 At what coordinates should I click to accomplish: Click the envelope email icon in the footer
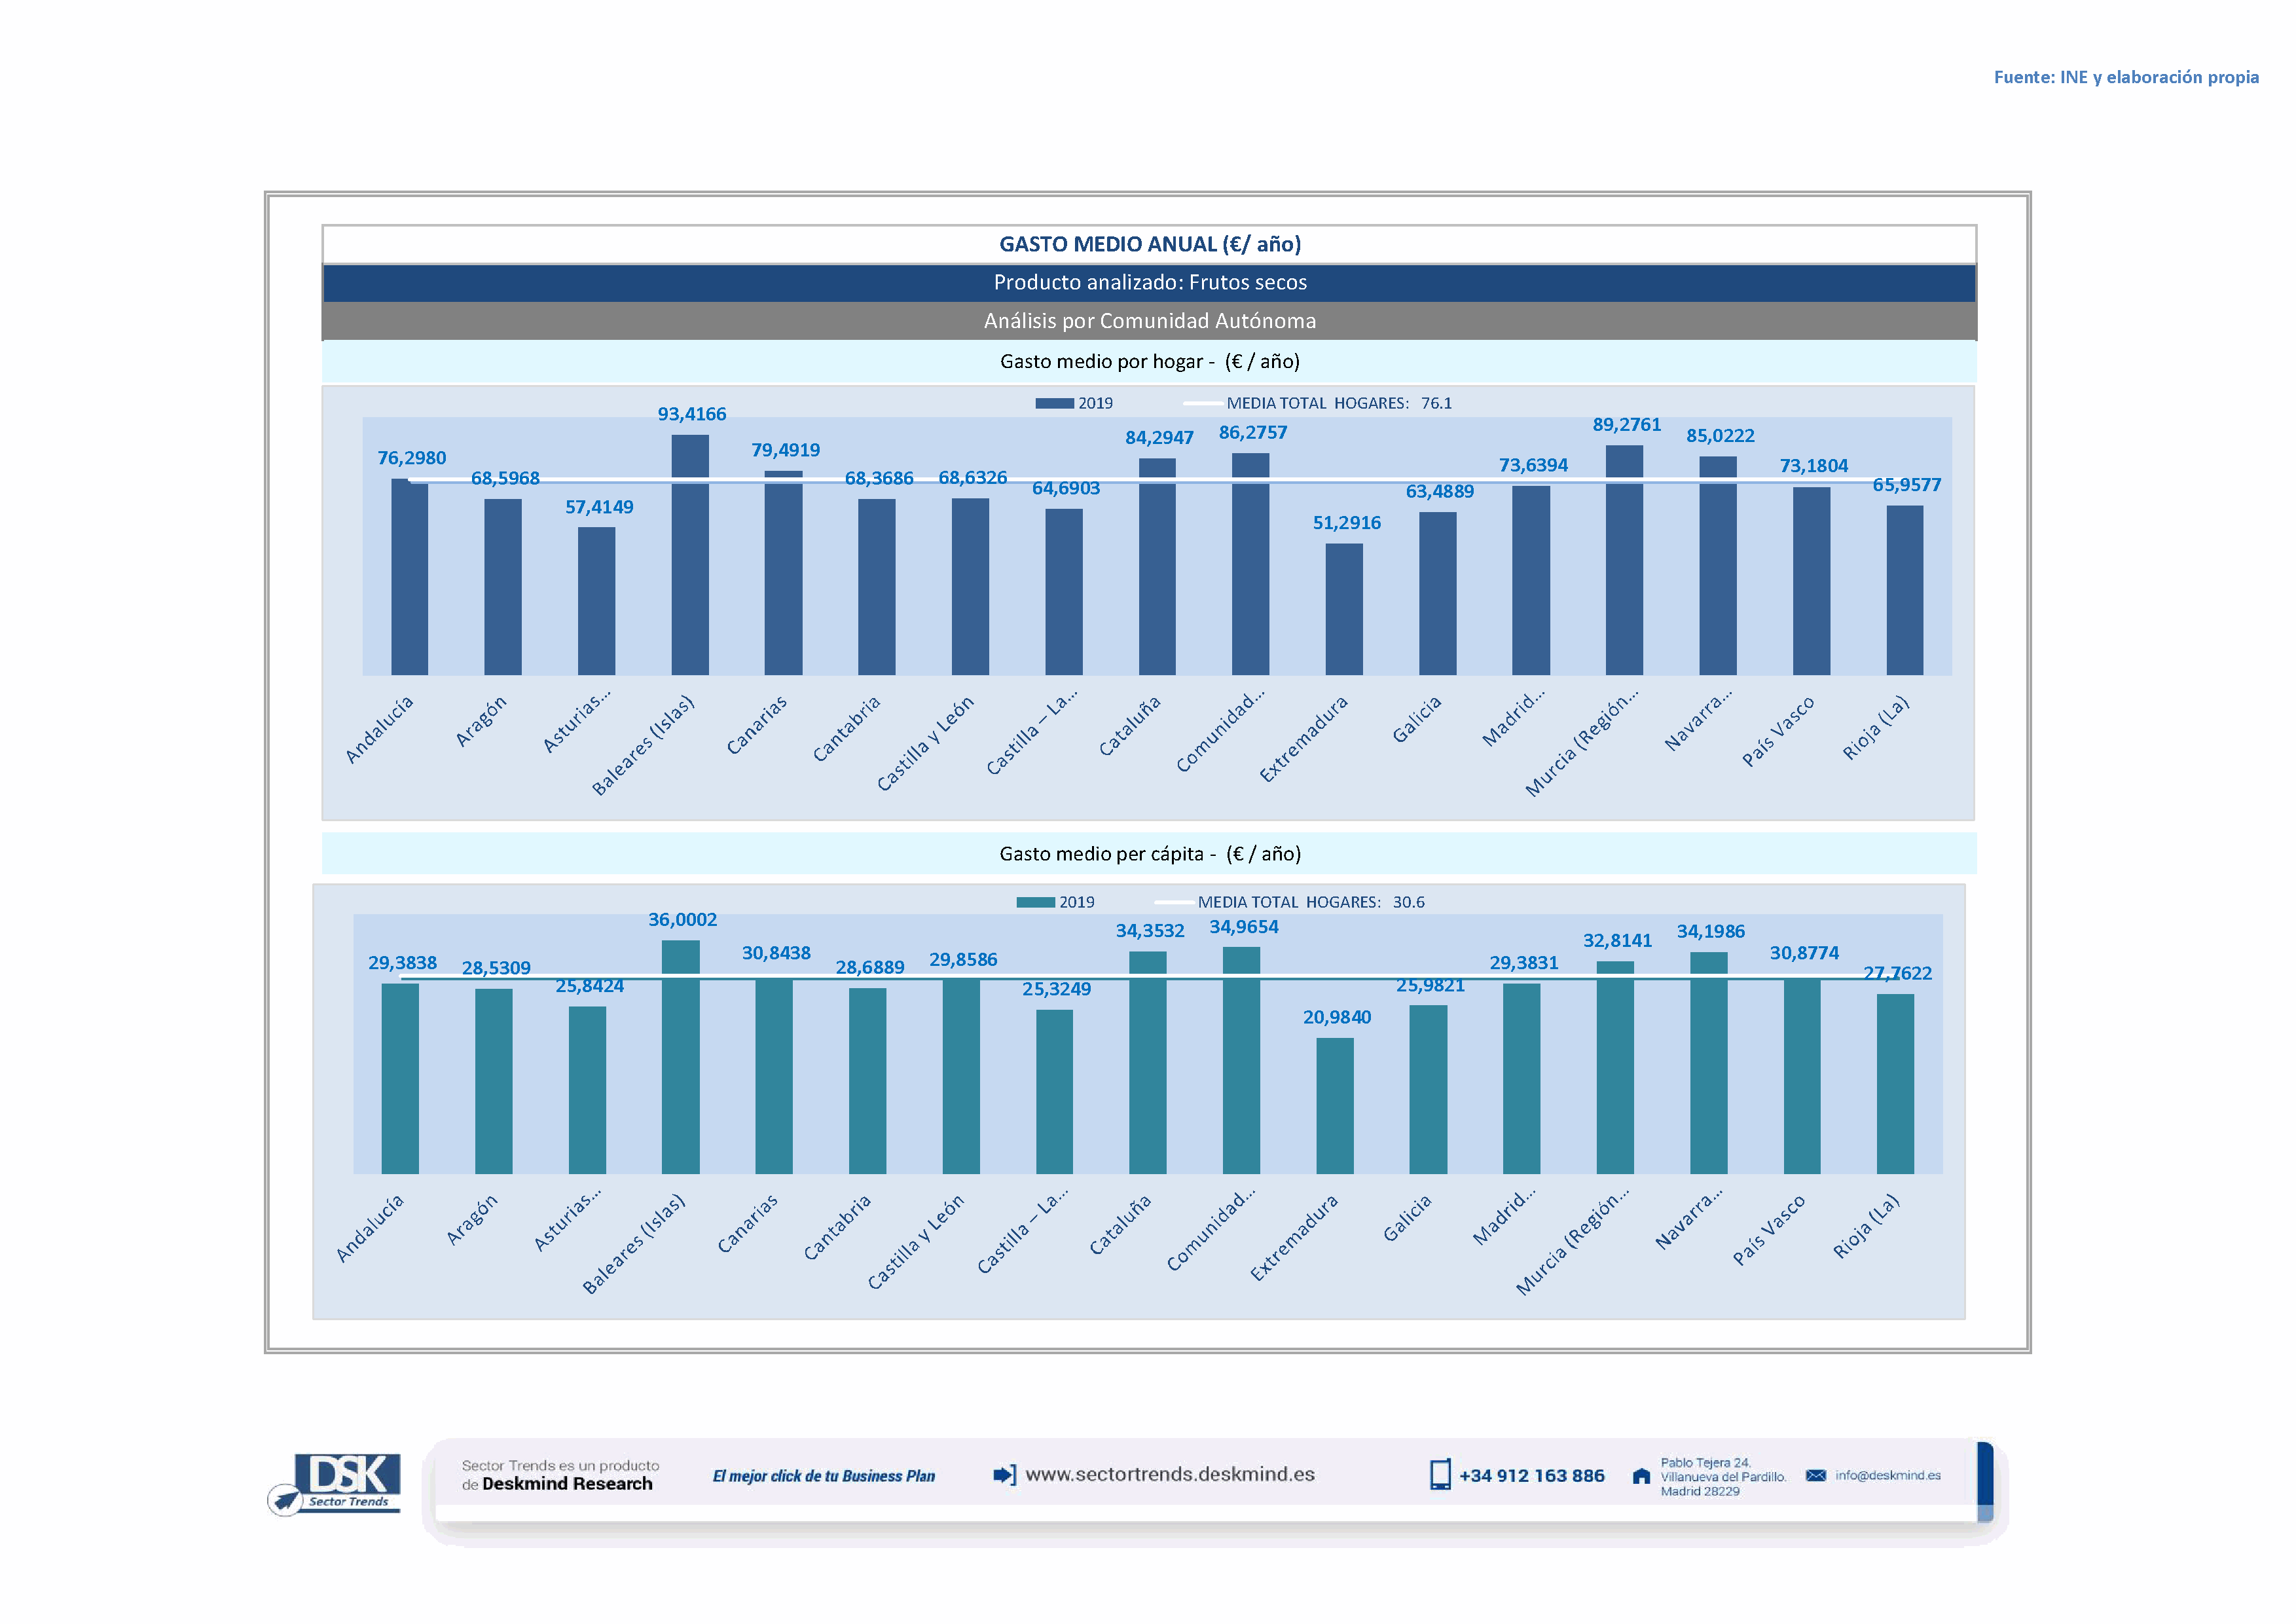(x=1815, y=1475)
